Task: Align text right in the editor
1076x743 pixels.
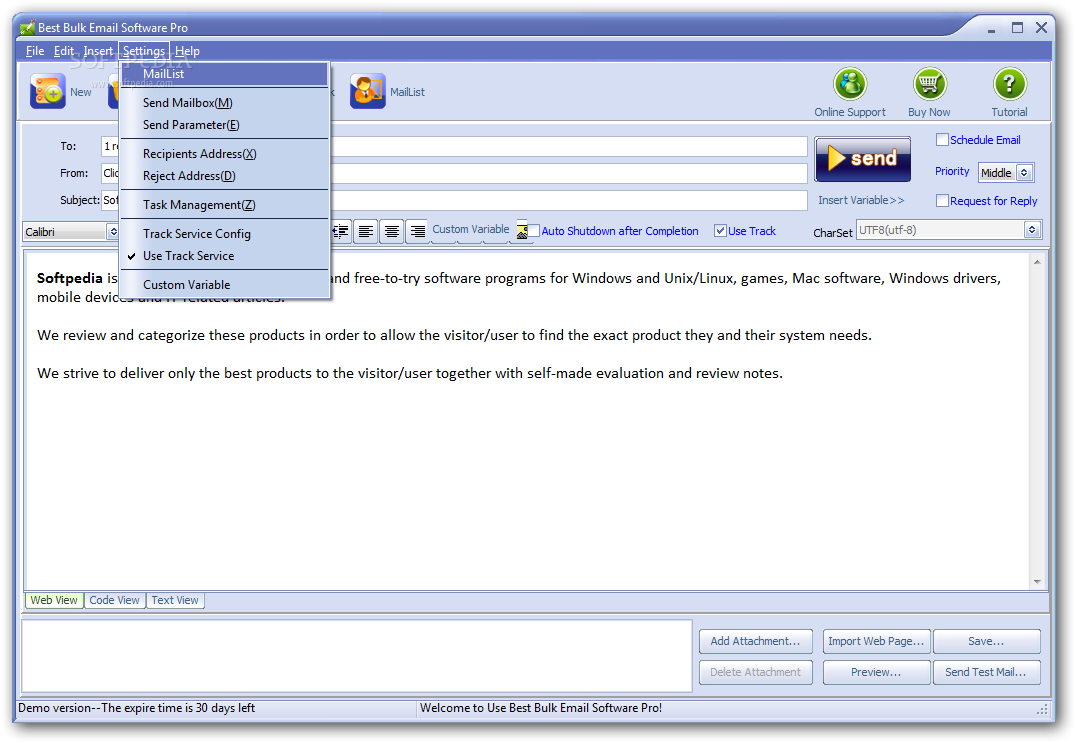Action: tap(417, 231)
